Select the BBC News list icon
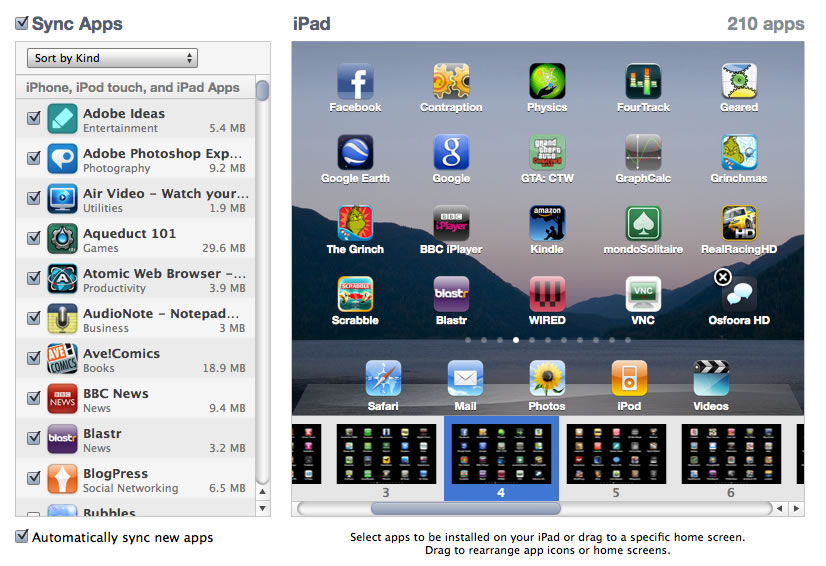Image resolution: width=826 pixels, height=566 pixels. pyautogui.click(x=62, y=398)
